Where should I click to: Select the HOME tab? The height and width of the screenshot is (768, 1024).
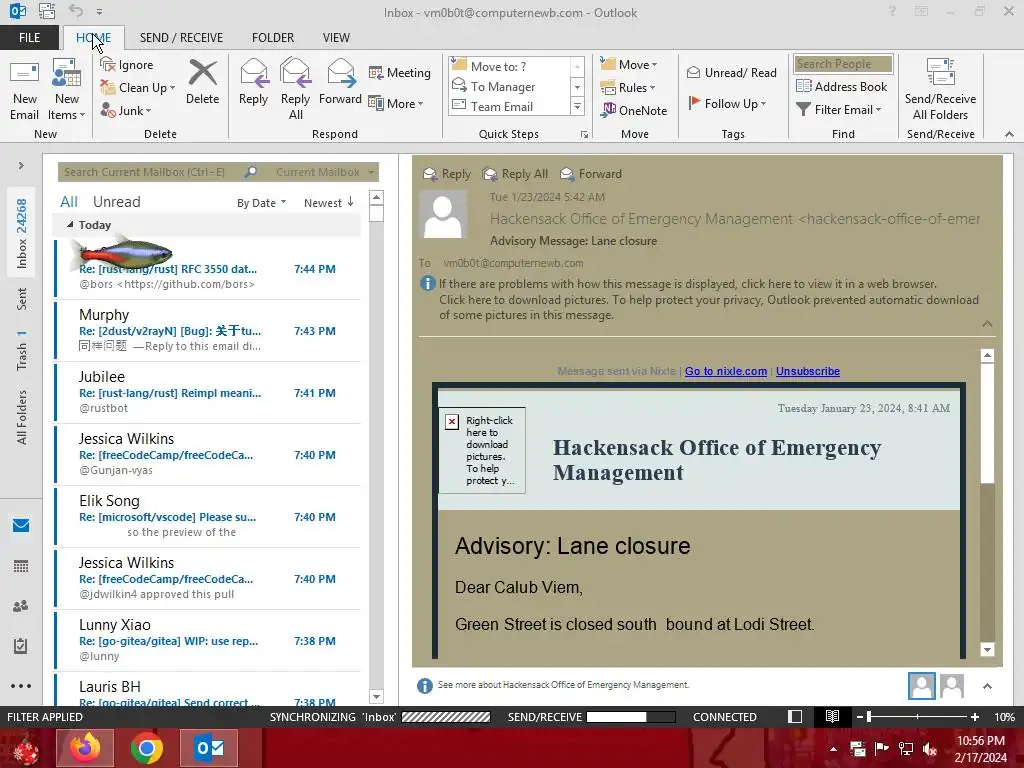click(93, 38)
